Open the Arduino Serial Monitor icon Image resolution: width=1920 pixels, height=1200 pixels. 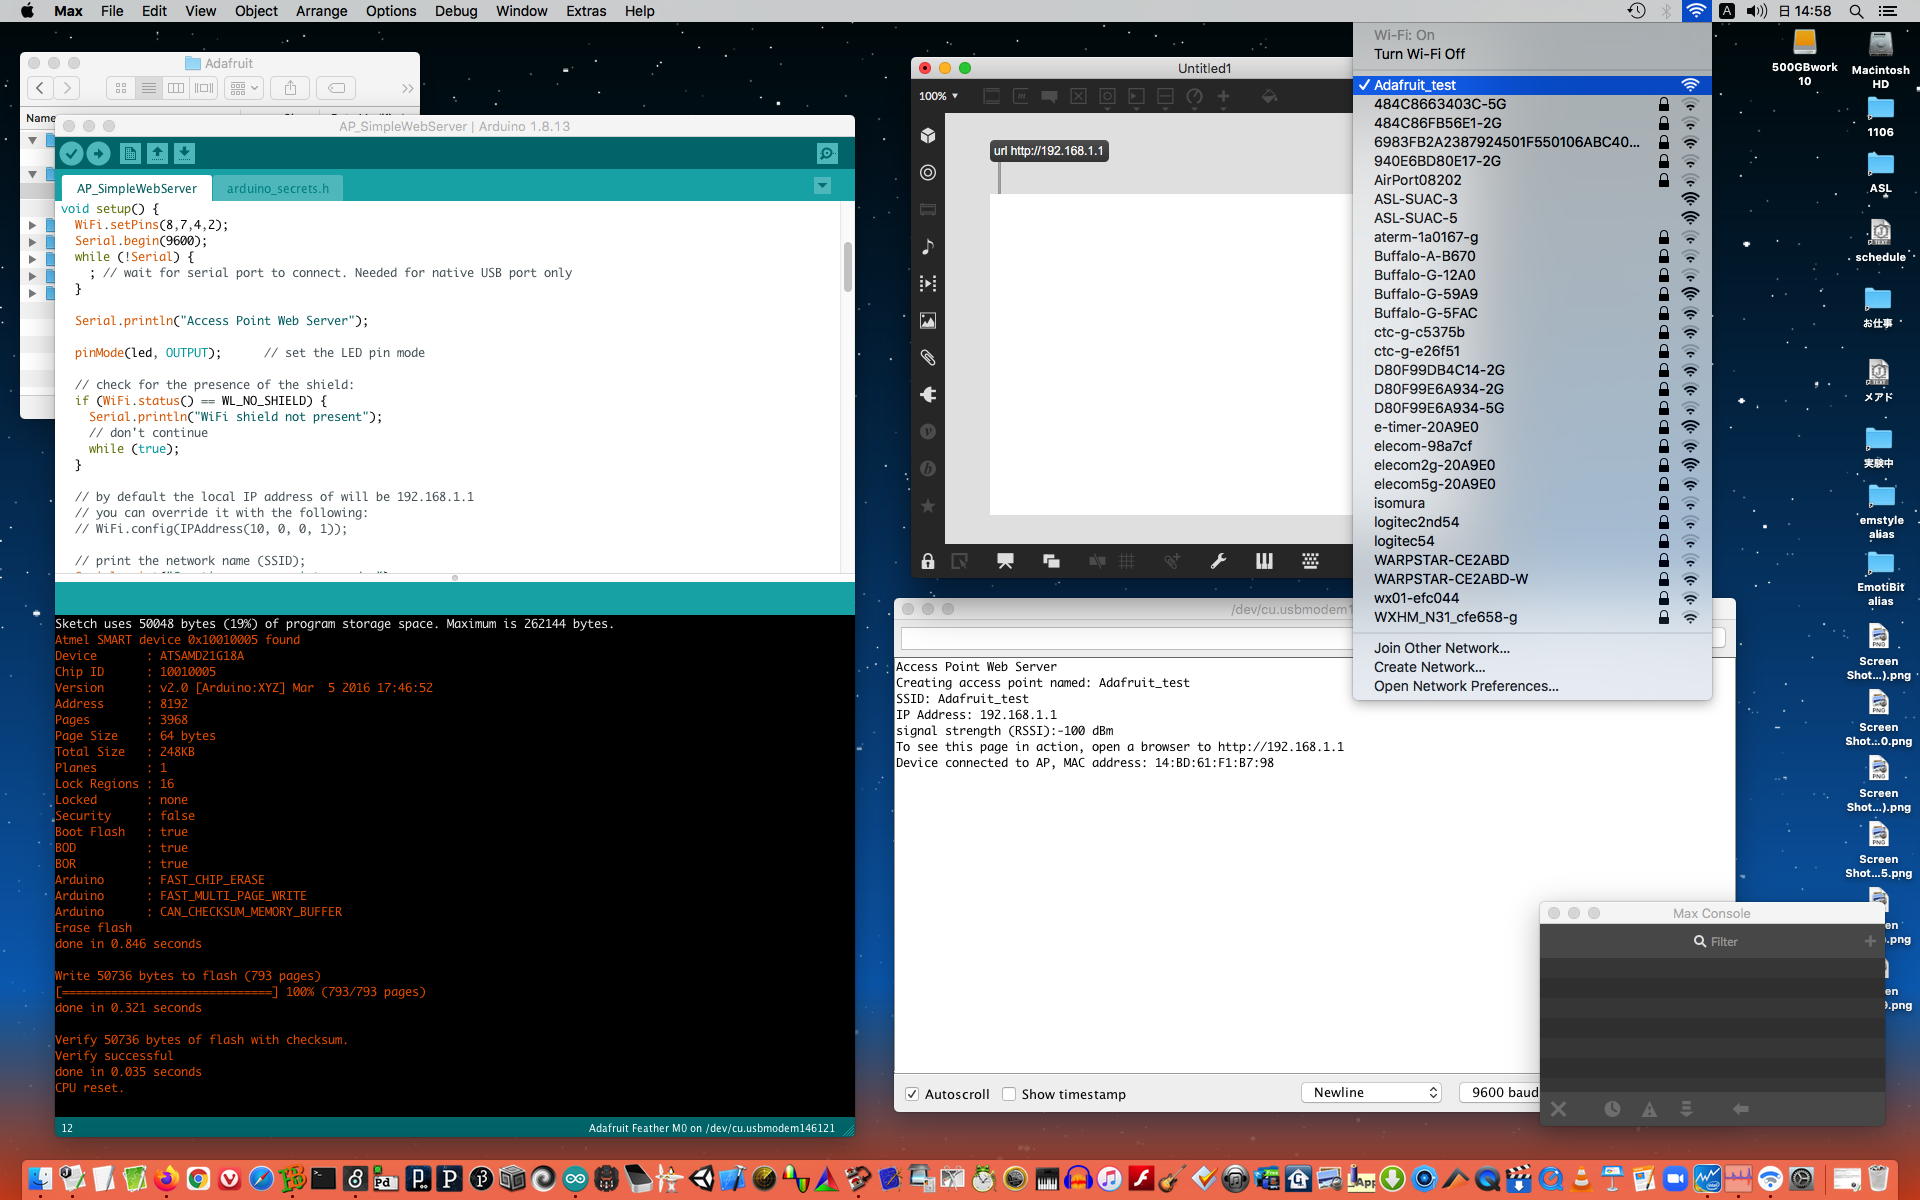tap(827, 153)
